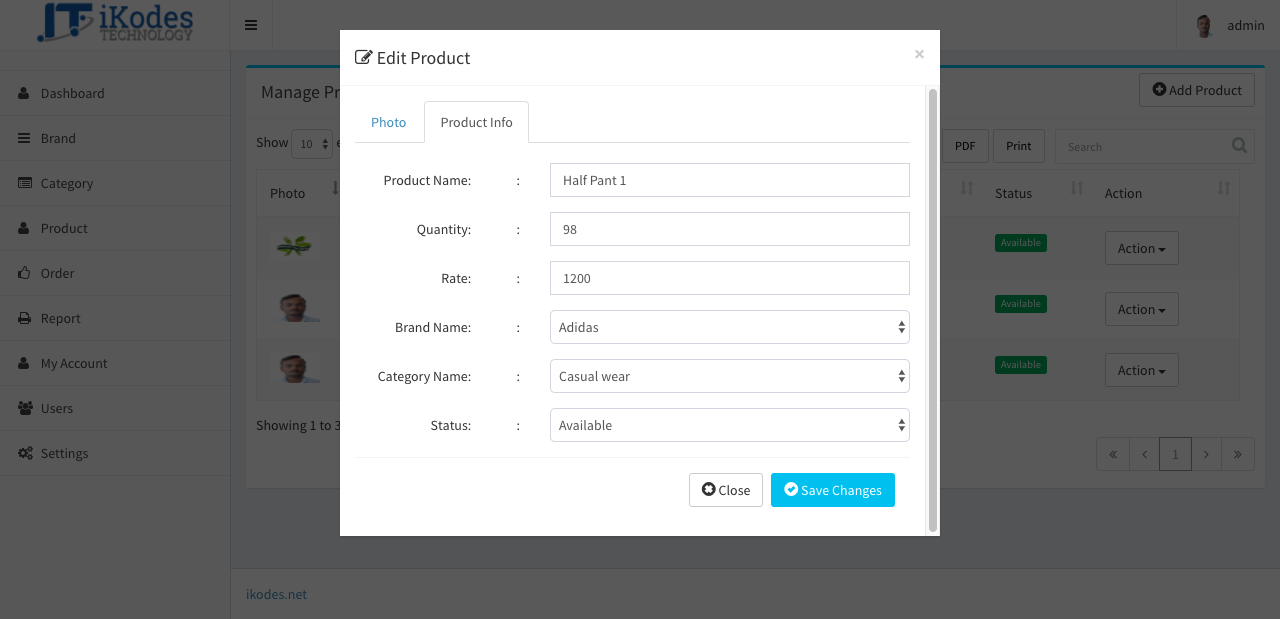The width and height of the screenshot is (1280, 619).
Task: Open the Category Name dropdown
Action: coord(730,376)
